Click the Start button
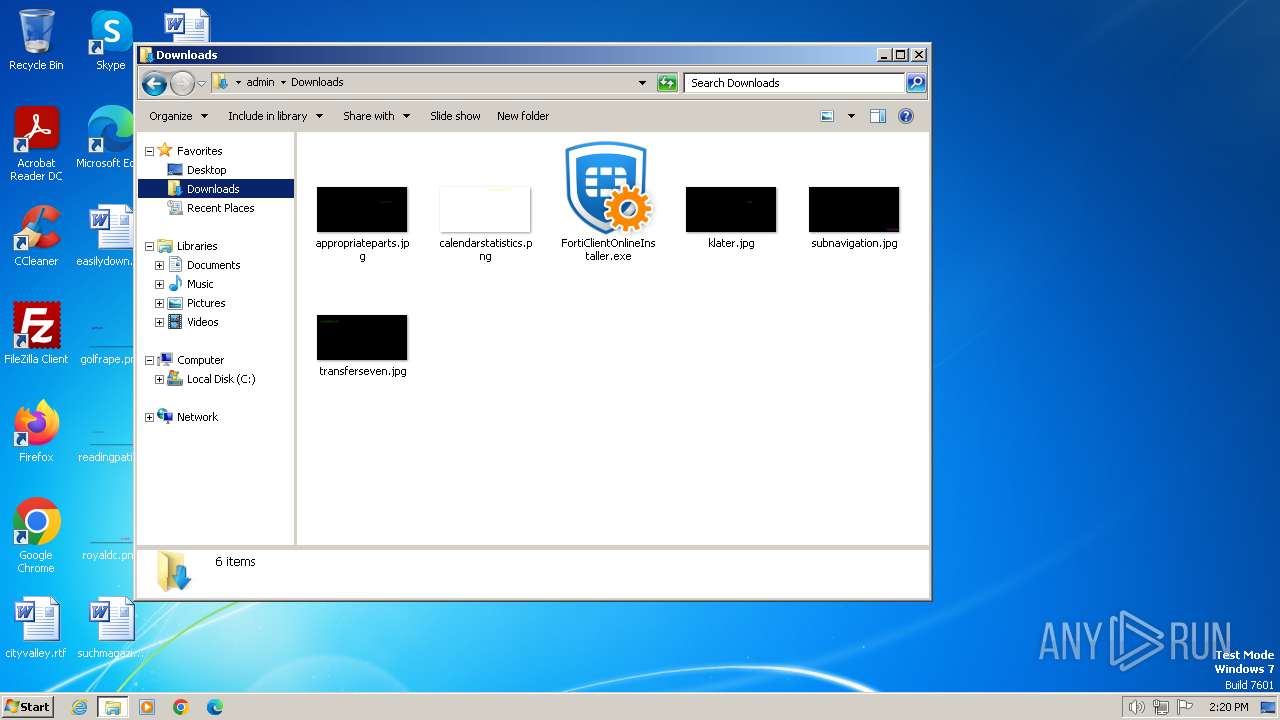The height and width of the screenshot is (720, 1280). tap(27, 706)
